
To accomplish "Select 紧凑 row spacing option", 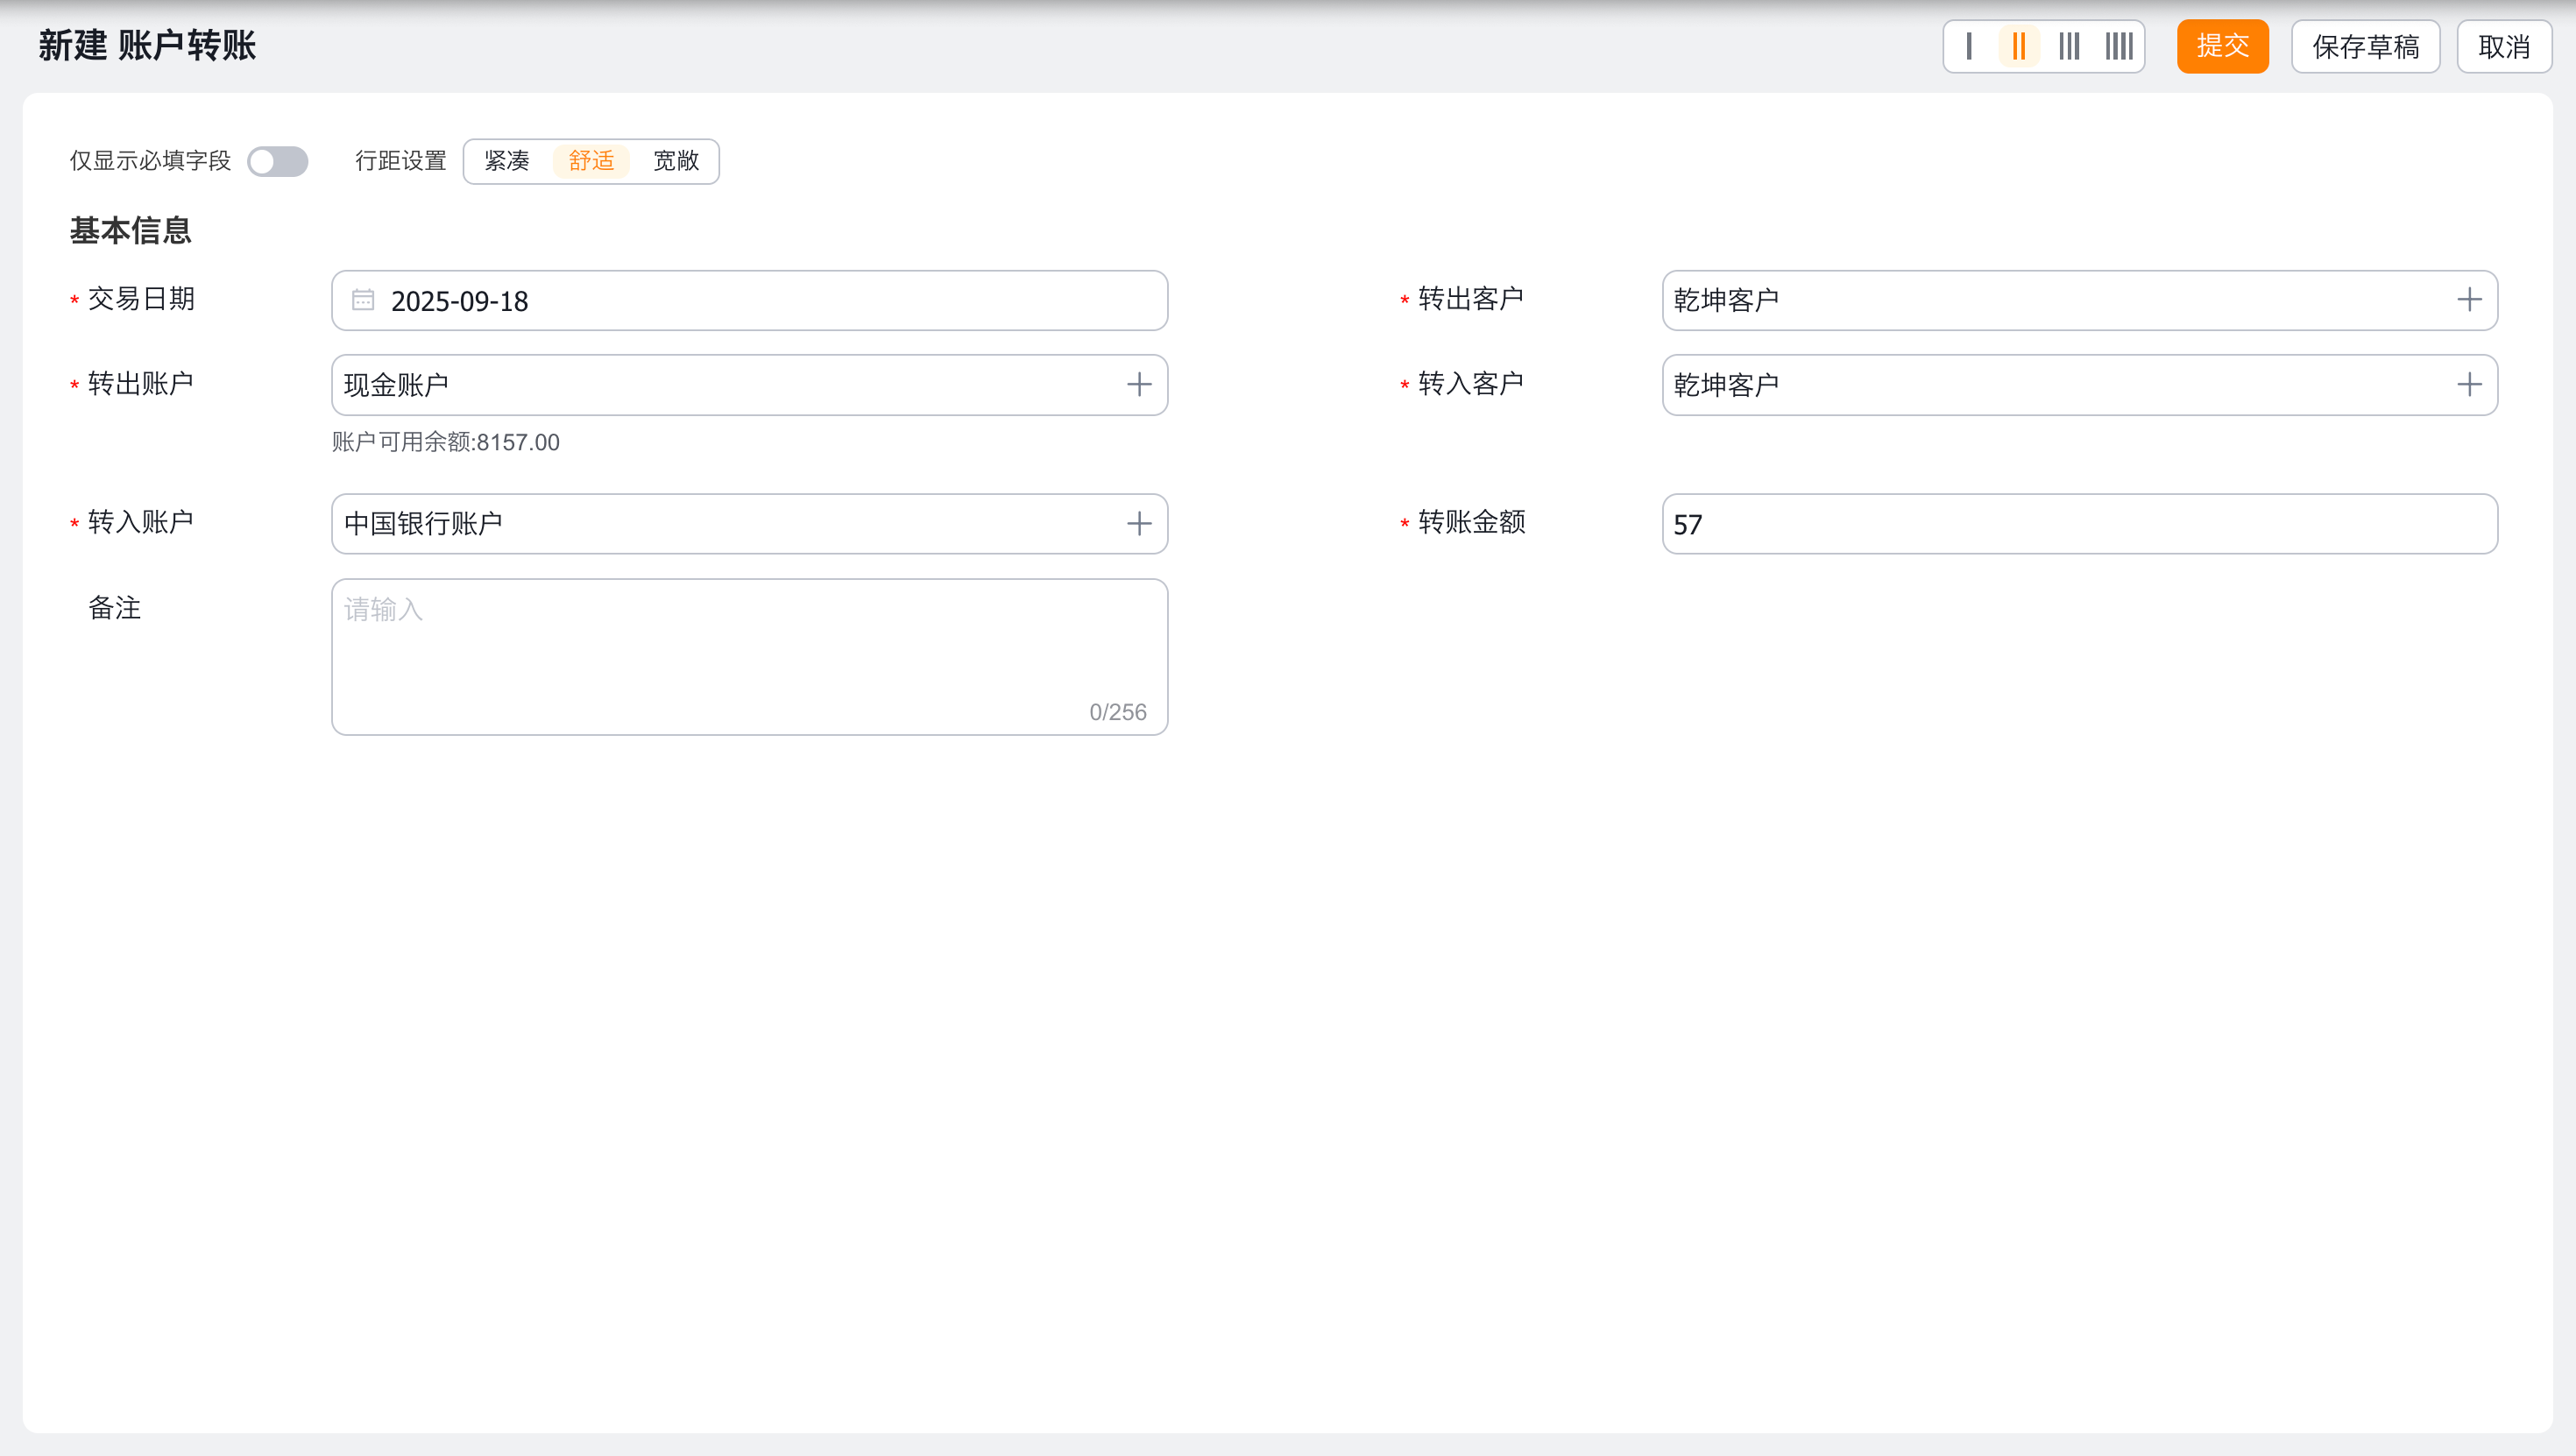I will pos(507,161).
